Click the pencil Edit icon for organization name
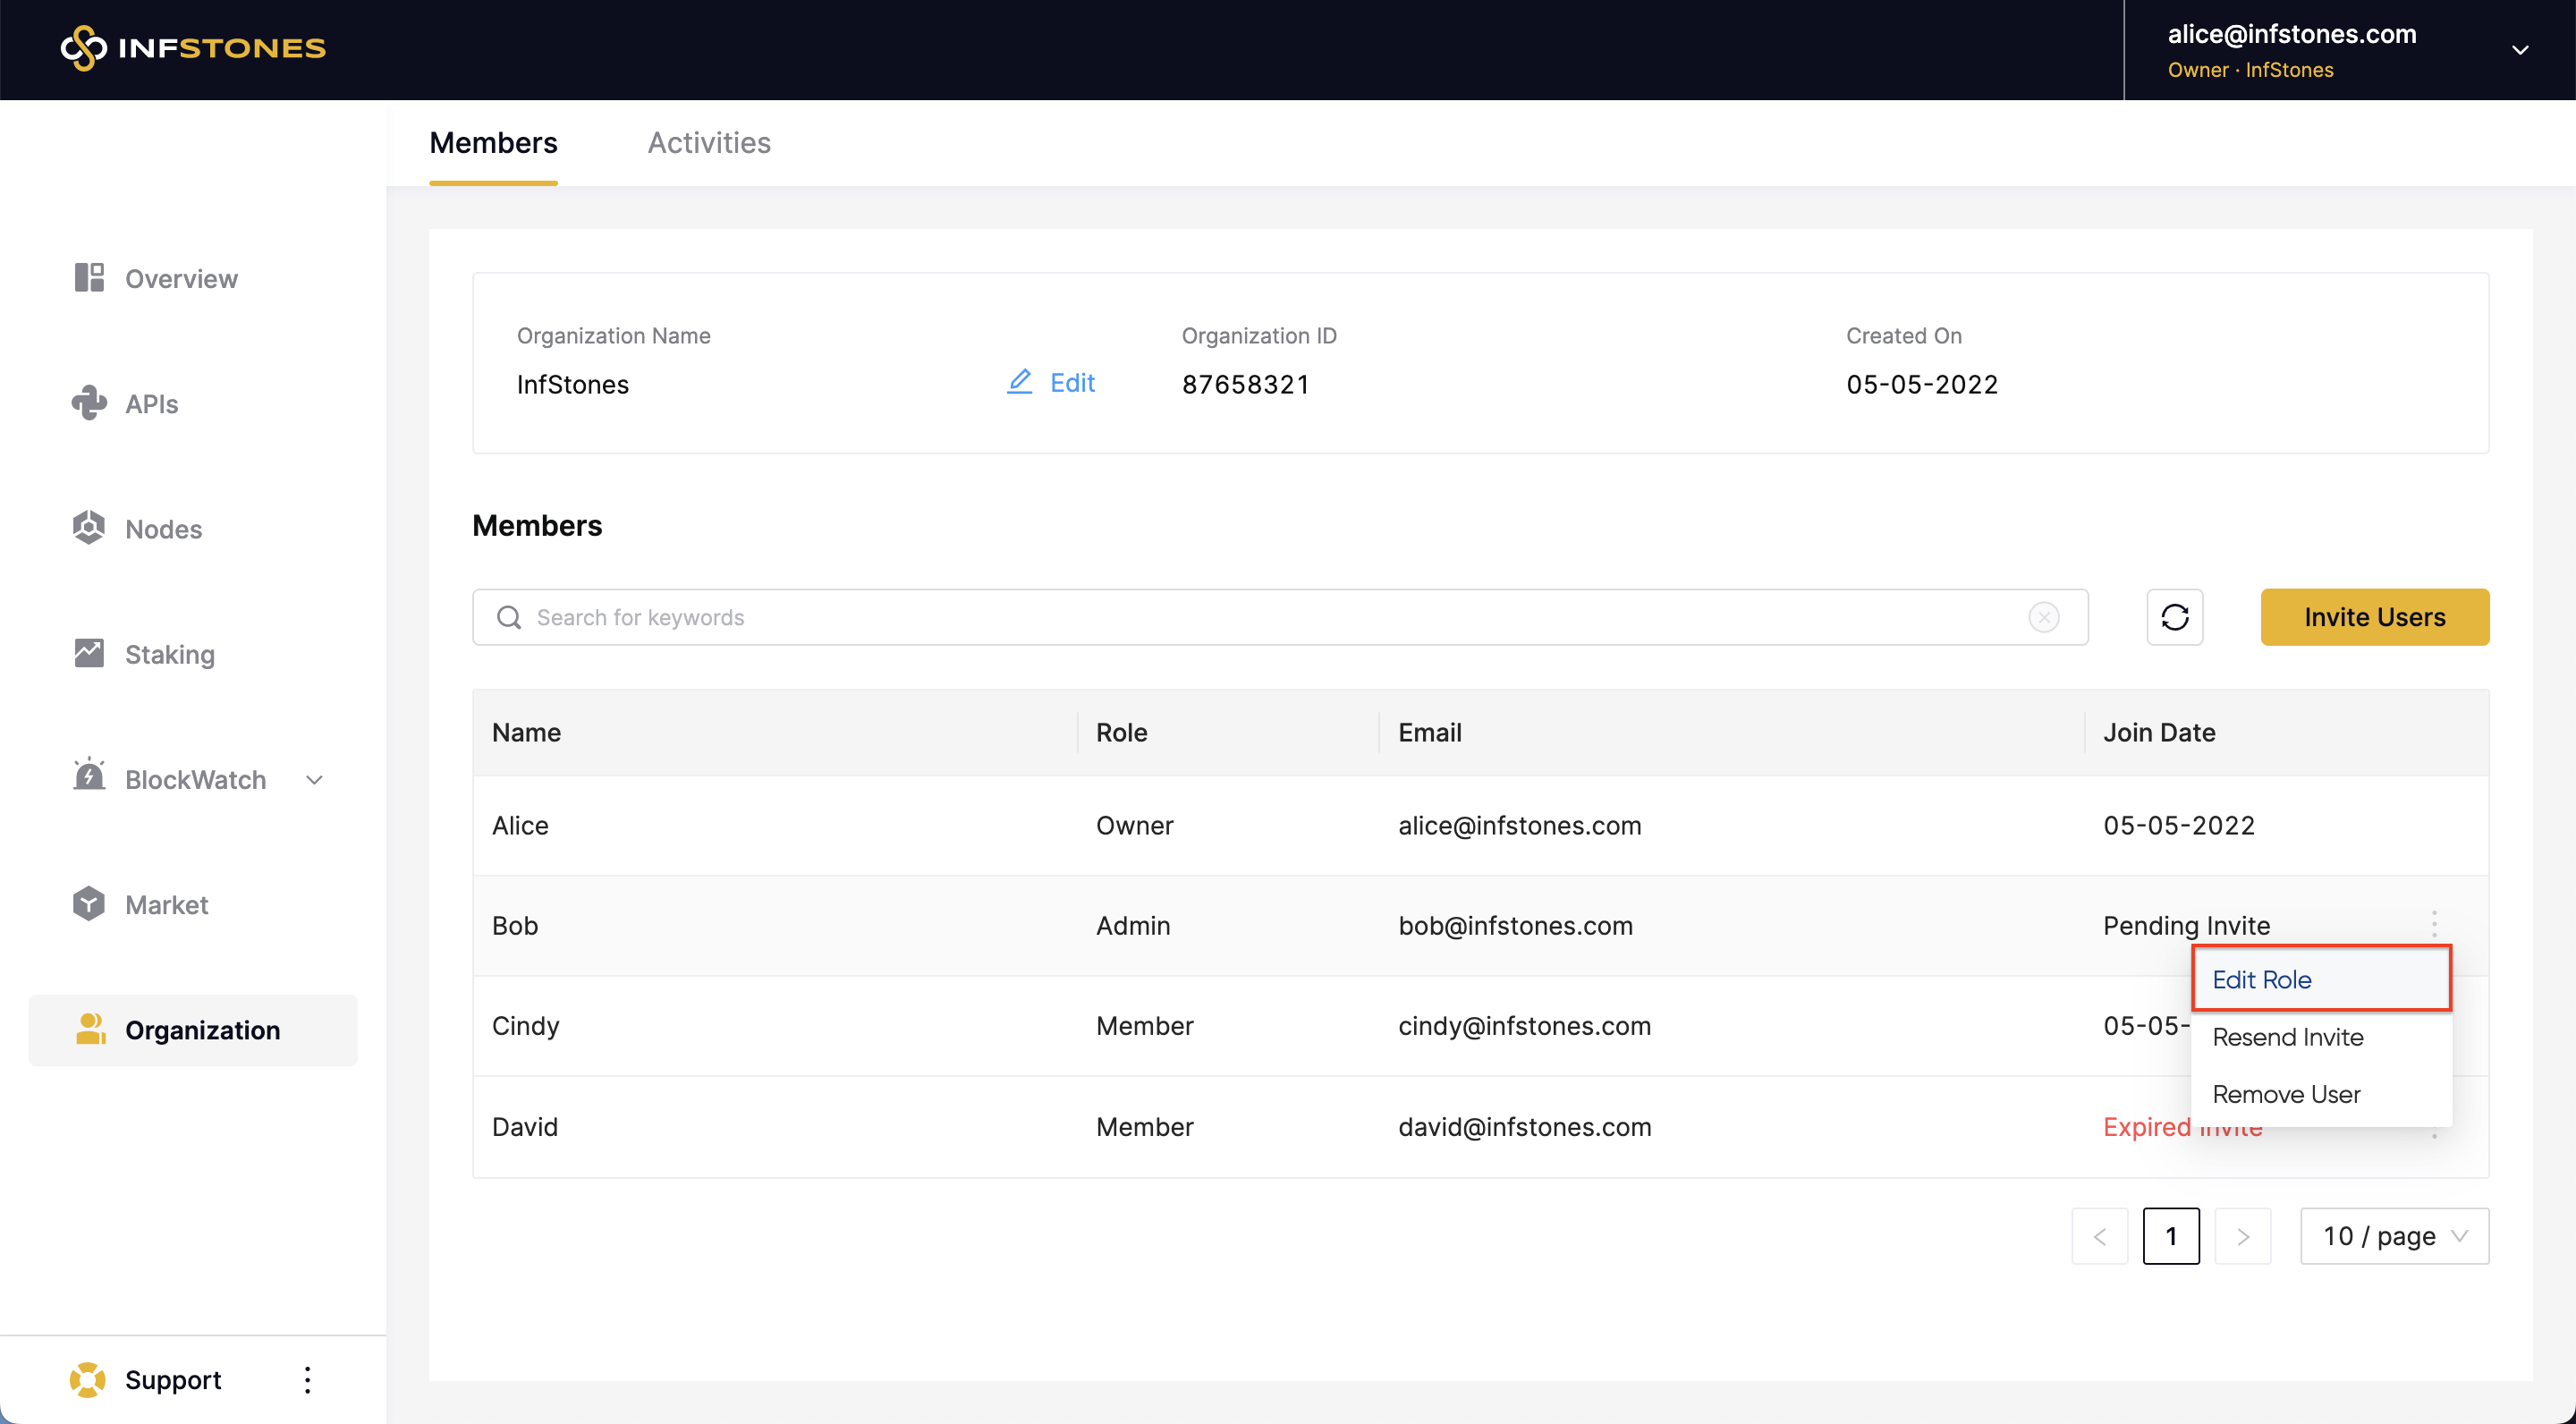This screenshot has width=2576, height=1424. [x=1019, y=382]
